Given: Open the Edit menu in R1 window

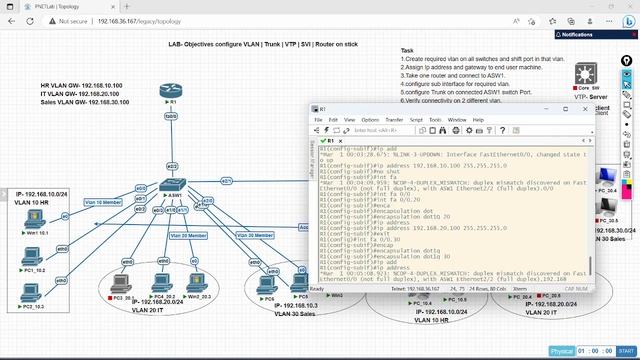Looking at the screenshot, I should click(333, 120).
